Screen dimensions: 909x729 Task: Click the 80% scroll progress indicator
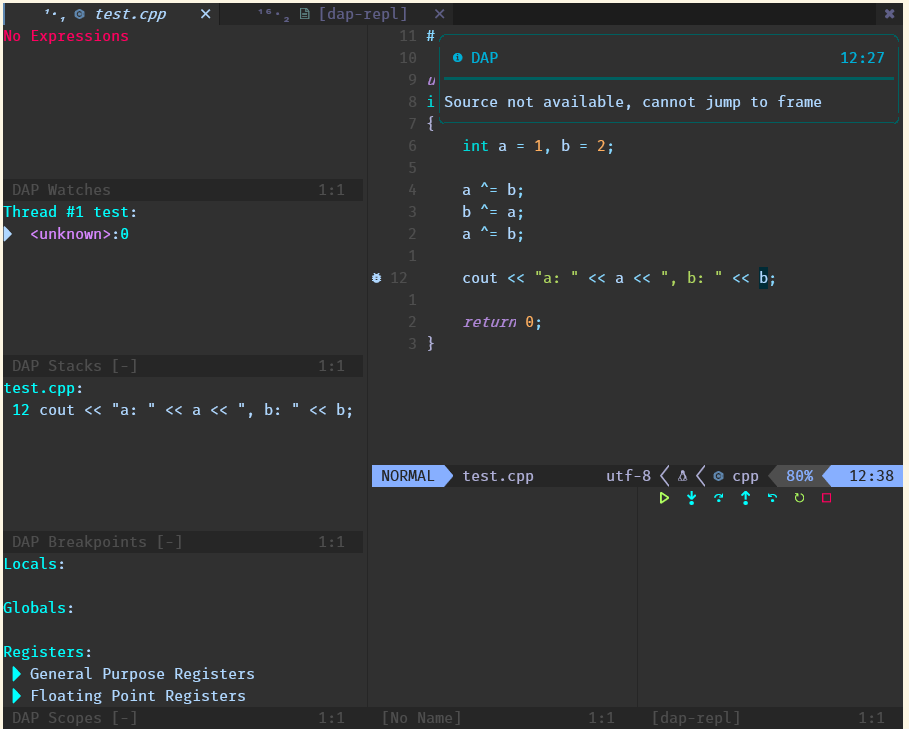tap(798, 476)
